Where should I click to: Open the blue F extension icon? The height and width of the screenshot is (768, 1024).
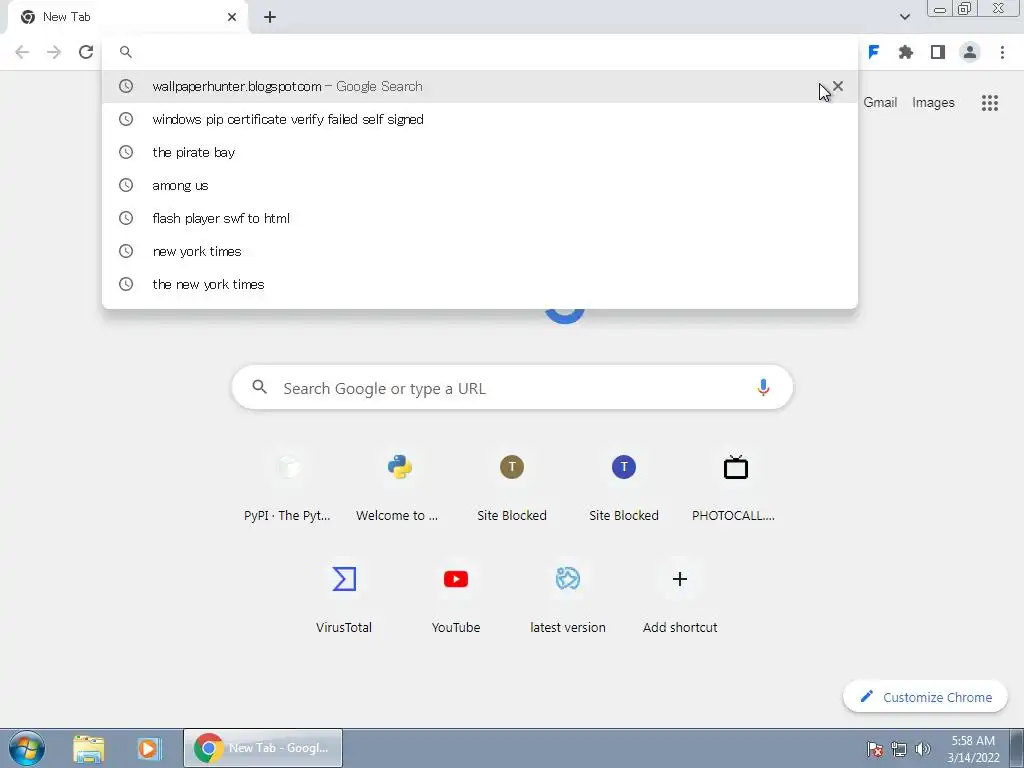tap(873, 52)
